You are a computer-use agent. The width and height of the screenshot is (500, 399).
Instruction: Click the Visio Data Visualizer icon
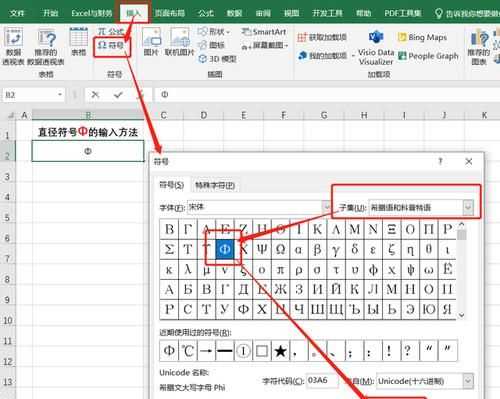pyautogui.click(x=376, y=37)
